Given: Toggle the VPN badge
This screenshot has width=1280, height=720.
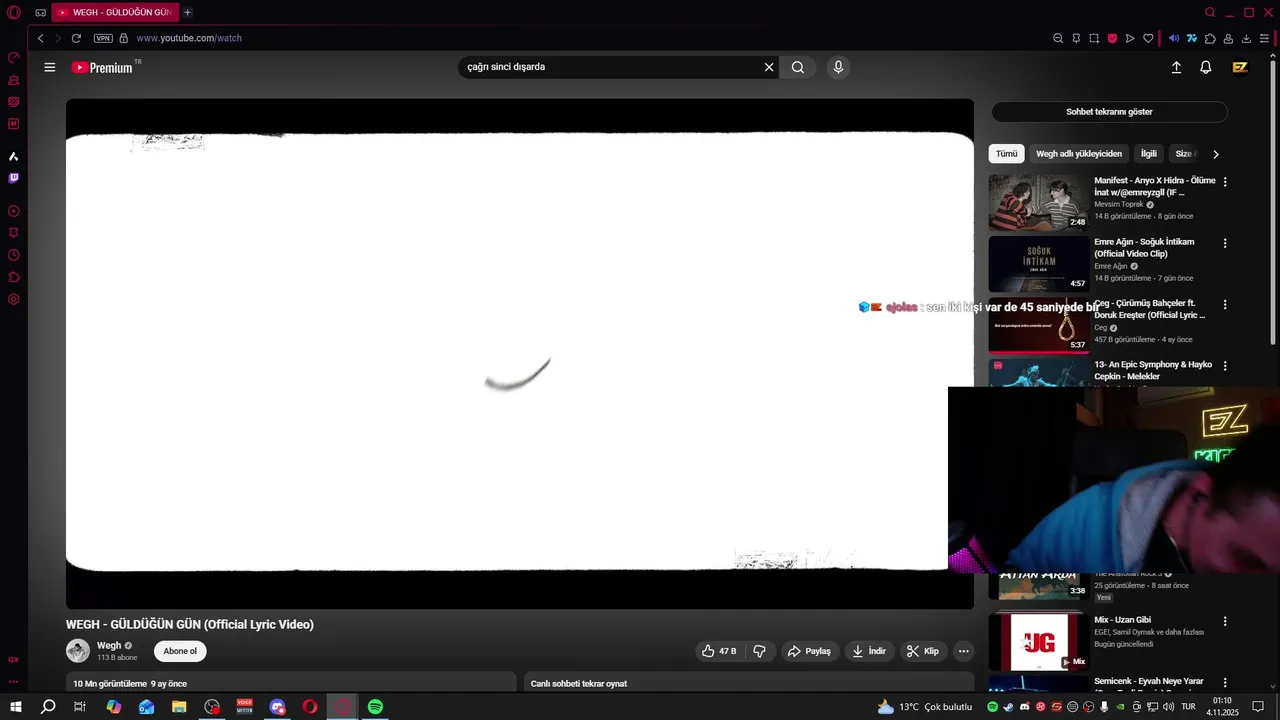Looking at the screenshot, I should (x=103, y=38).
